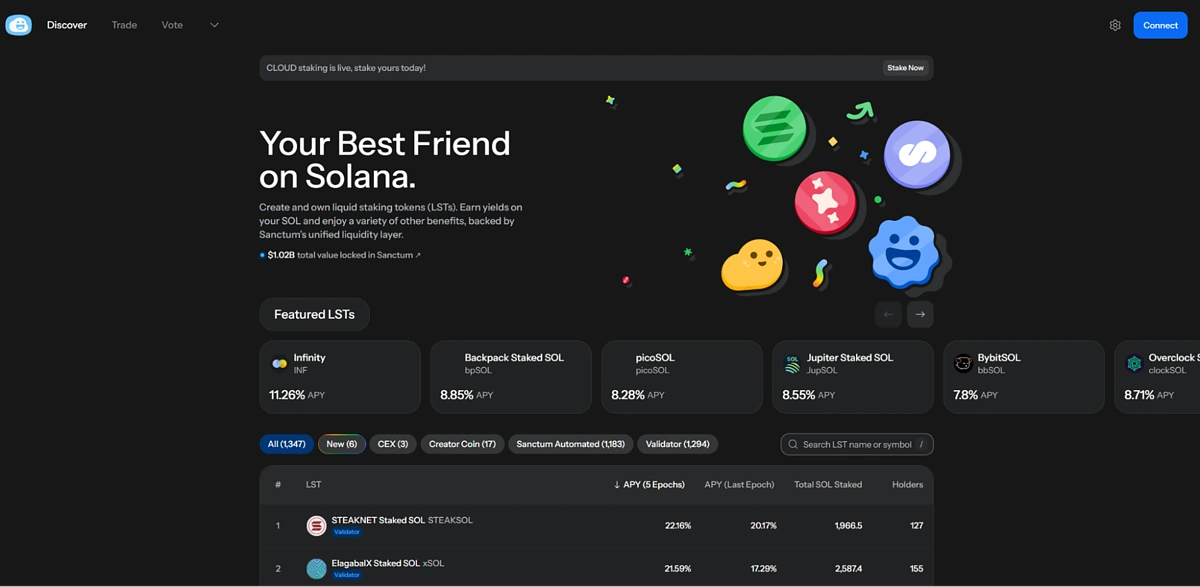Filter by New (6) LSTs
This screenshot has width=1200, height=587.
click(341, 444)
